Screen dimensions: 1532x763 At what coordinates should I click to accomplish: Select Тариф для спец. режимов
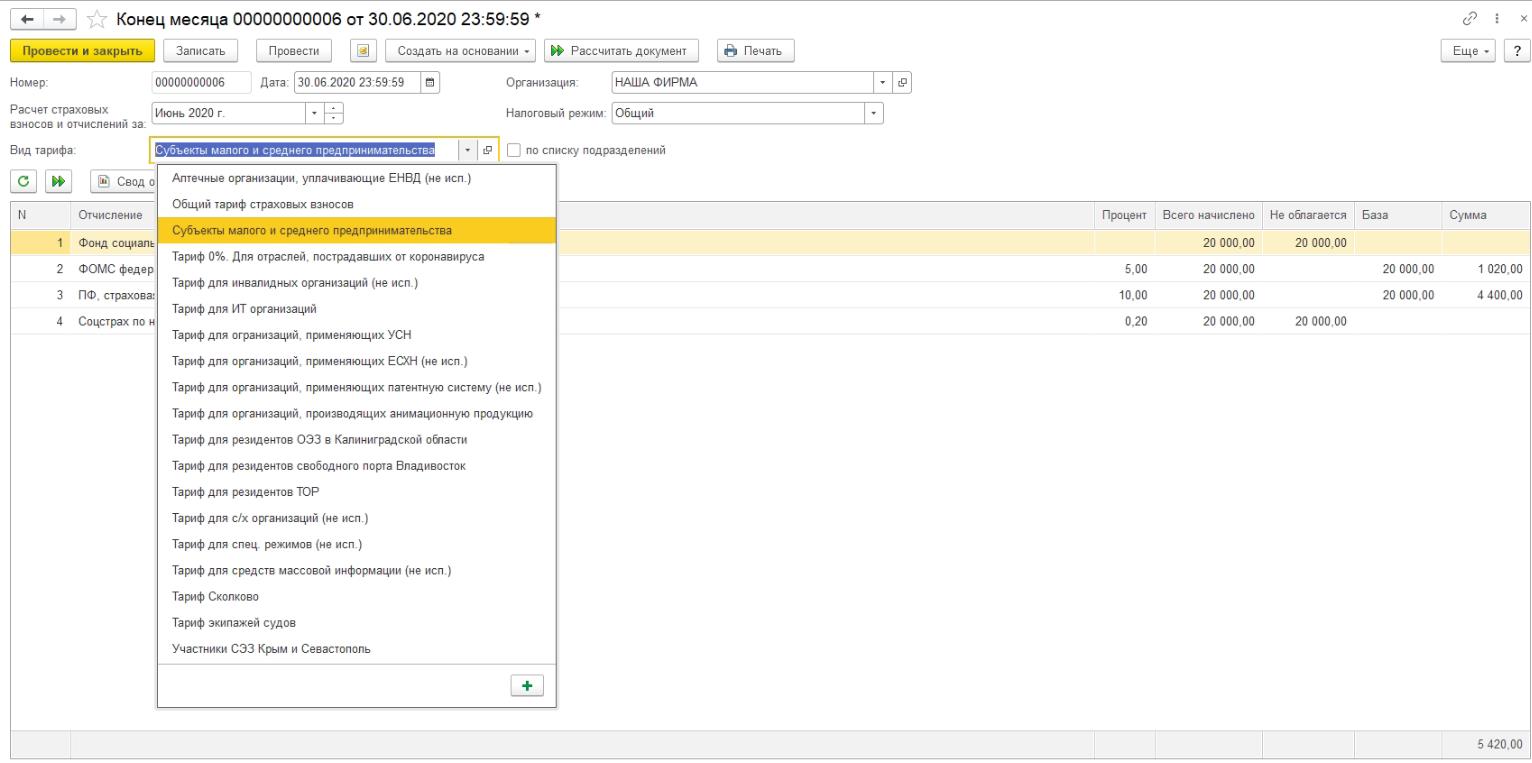(357, 544)
